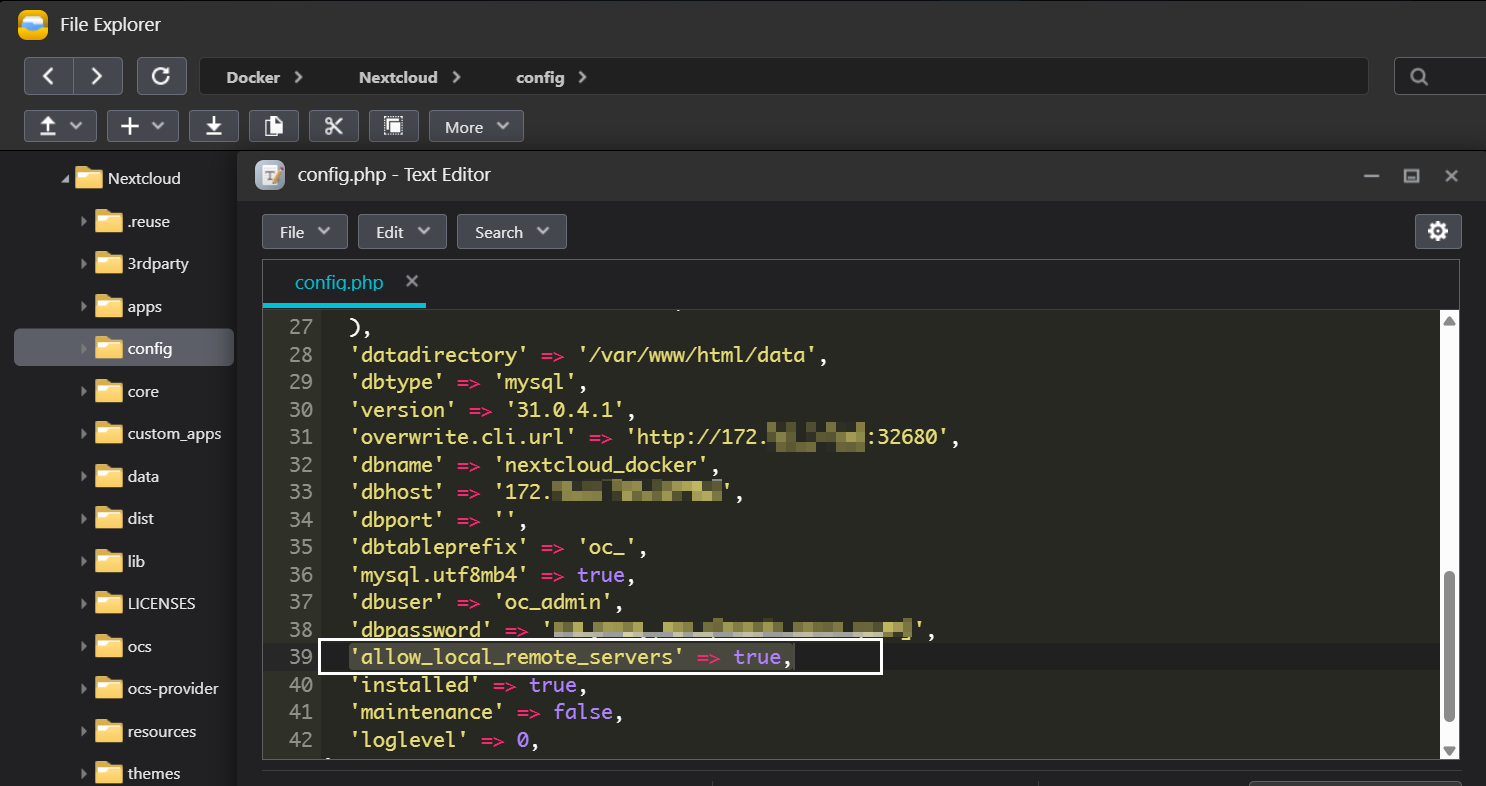Refresh the current folder view

[161, 76]
